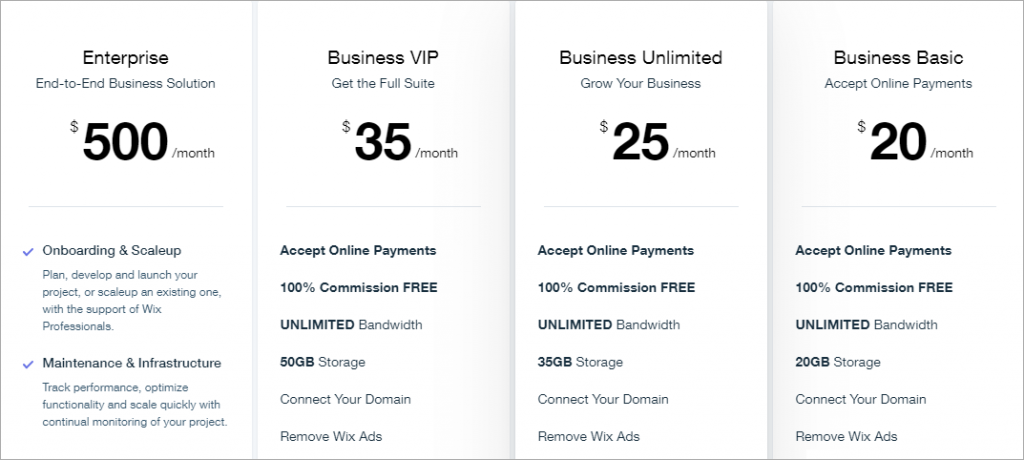Open Maintenance & Infrastructure feature title
1024x460 pixels.
coord(132,363)
